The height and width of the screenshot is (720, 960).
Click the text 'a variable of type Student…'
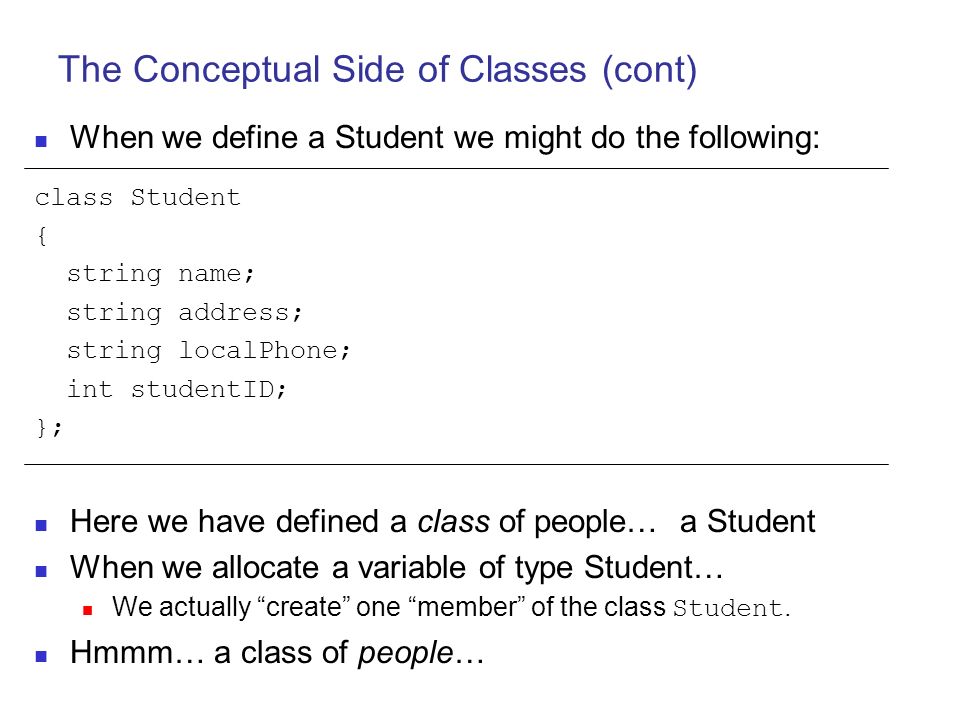click(528, 568)
